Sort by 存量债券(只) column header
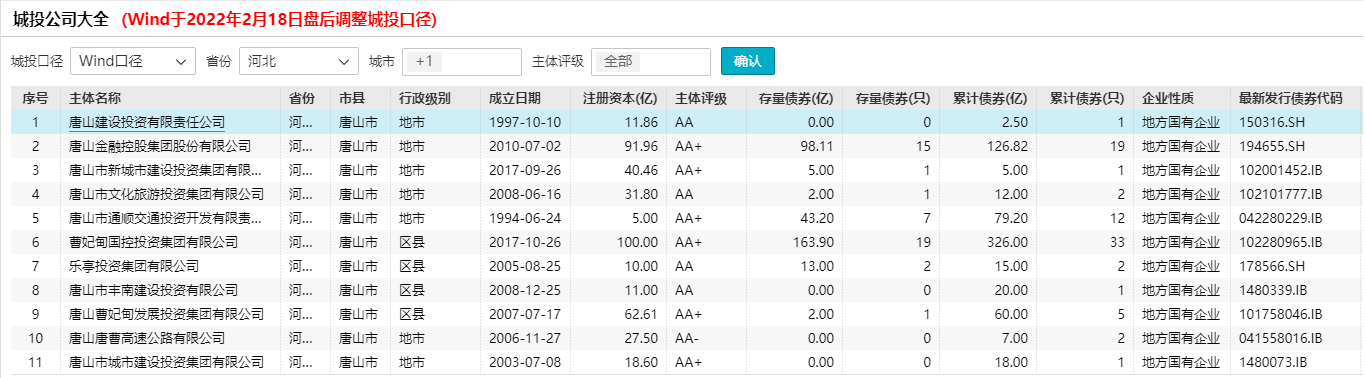 coord(893,98)
